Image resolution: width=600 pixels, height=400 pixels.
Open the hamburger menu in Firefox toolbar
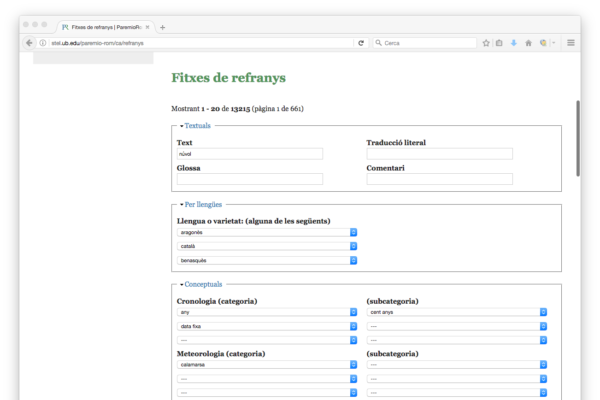pos(571,43)
